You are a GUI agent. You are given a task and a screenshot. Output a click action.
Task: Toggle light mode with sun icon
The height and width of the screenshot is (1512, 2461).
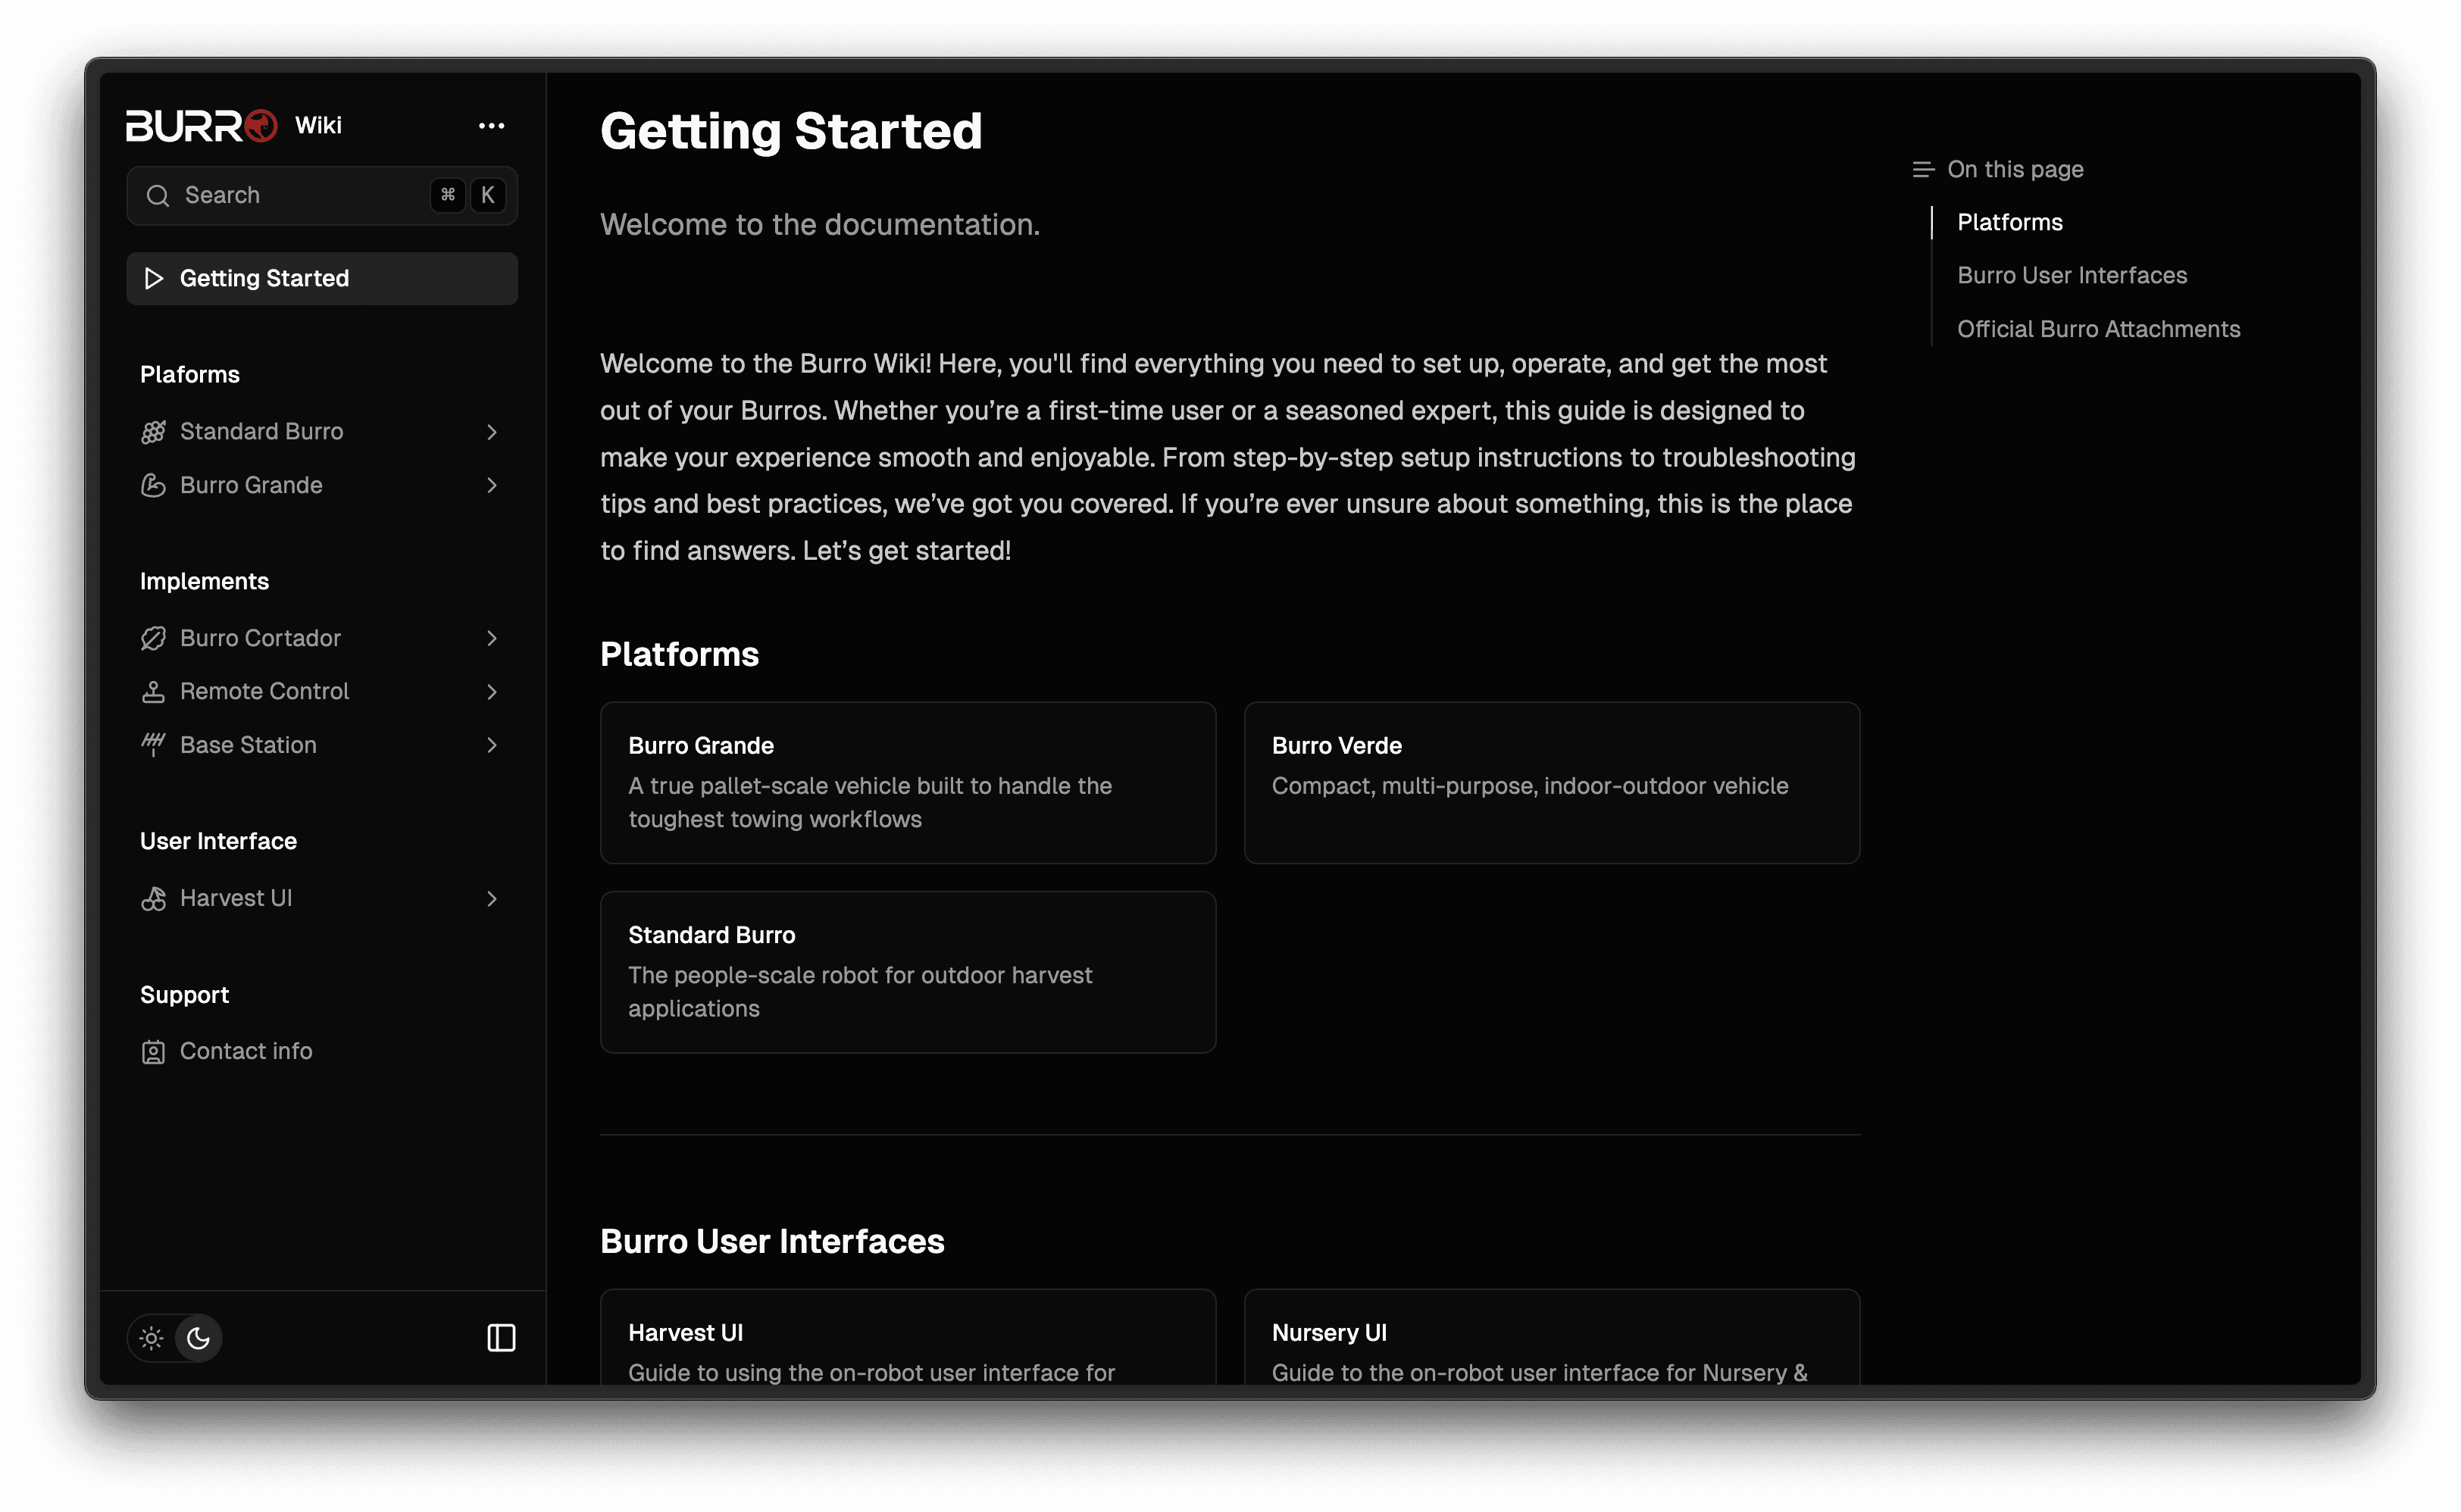(152, 1338)
